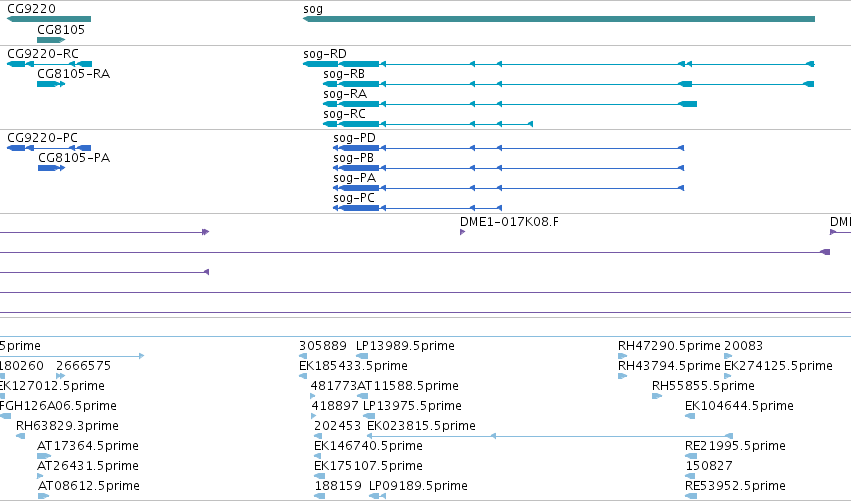Click the 202453 EST label
This screenshot has height=501, width=851.
click(x=337, y=426)
